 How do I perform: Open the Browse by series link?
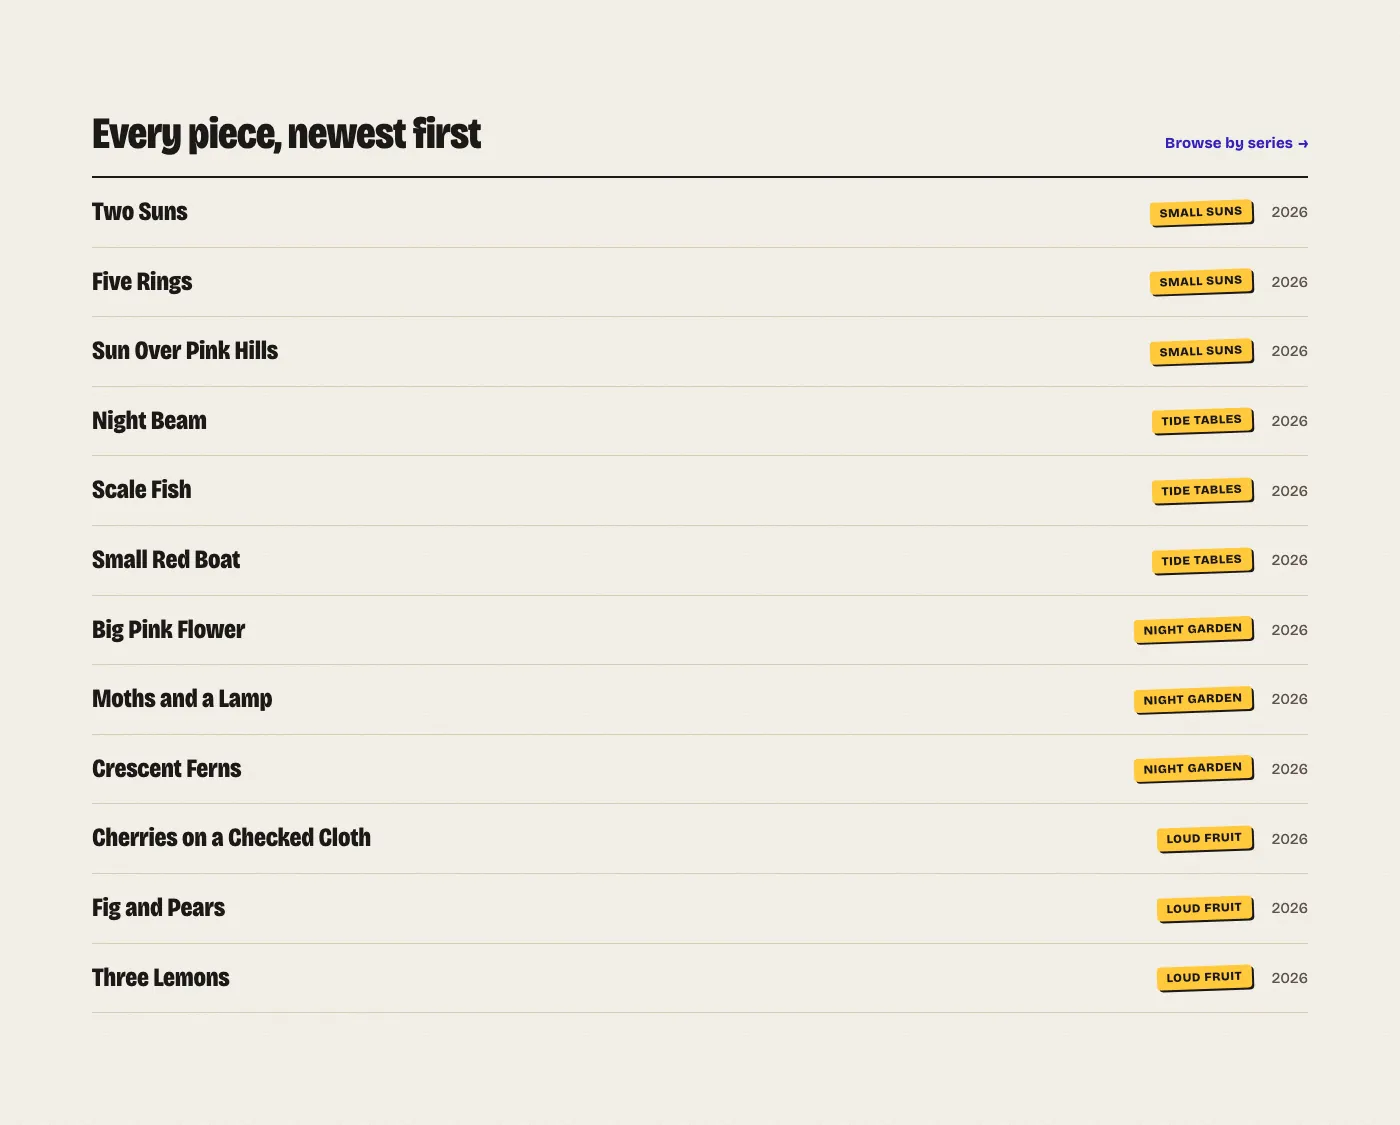pos(1236,143)
